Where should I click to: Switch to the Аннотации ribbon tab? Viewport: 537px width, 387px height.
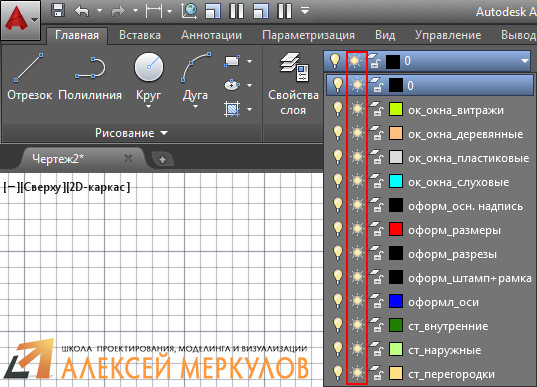coord(211,35)
